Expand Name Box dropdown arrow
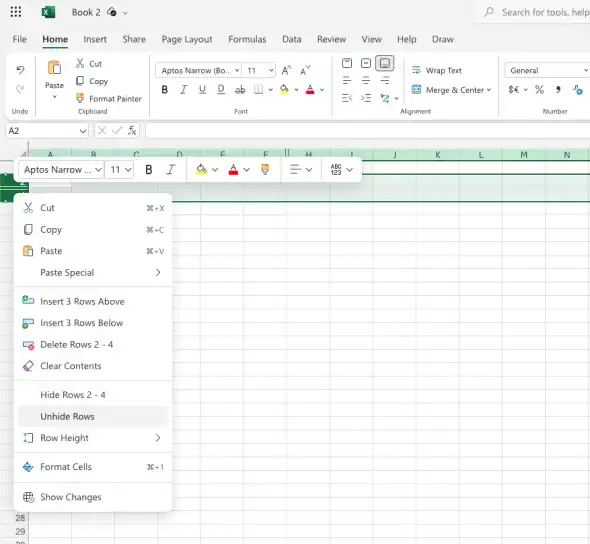The image size is (590, 544). pyautogui.click(x=83, y=131)
